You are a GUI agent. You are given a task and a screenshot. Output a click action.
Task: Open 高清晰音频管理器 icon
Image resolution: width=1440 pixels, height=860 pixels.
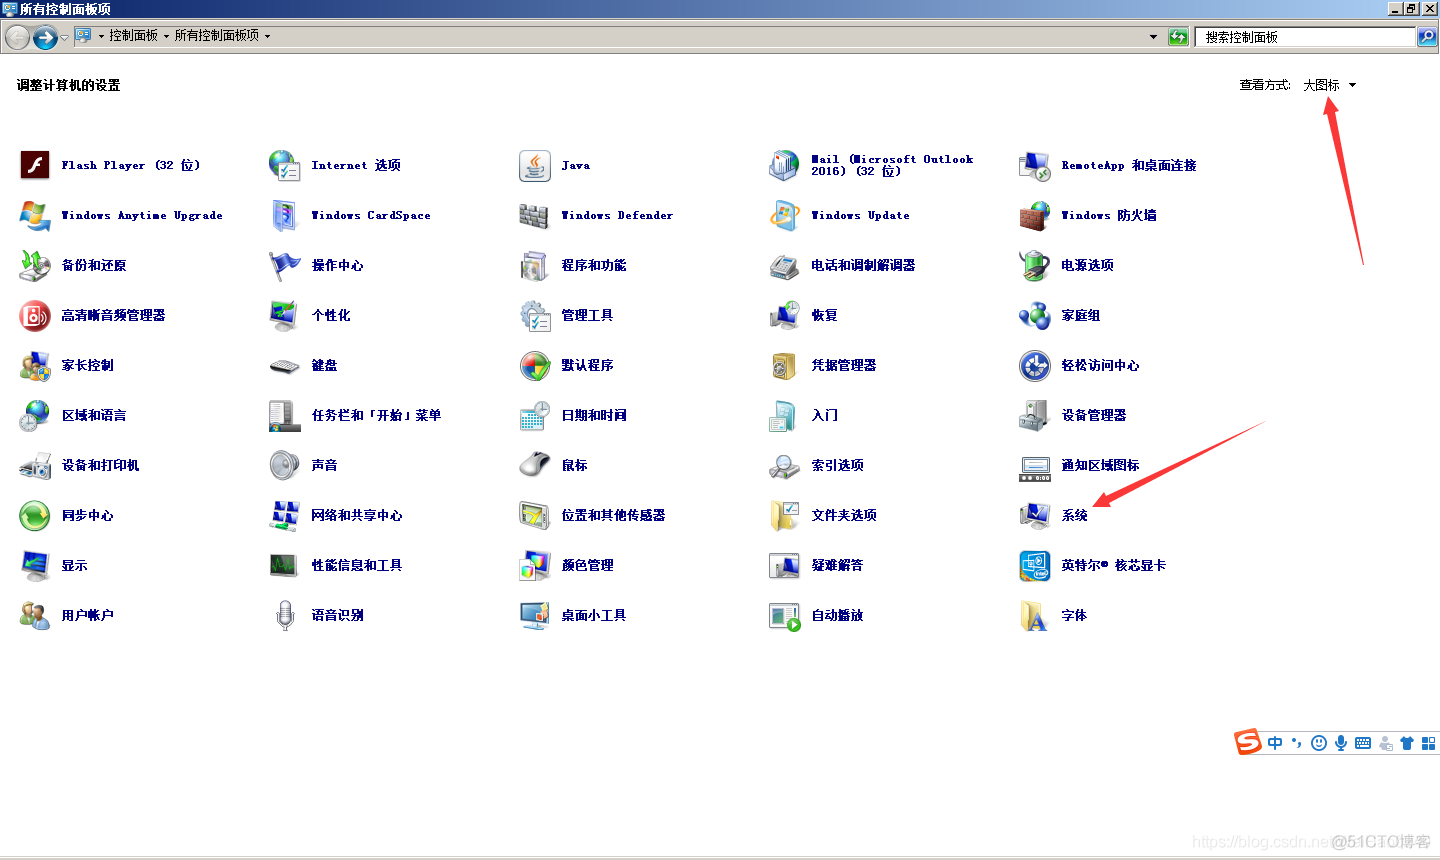(35, 315)
